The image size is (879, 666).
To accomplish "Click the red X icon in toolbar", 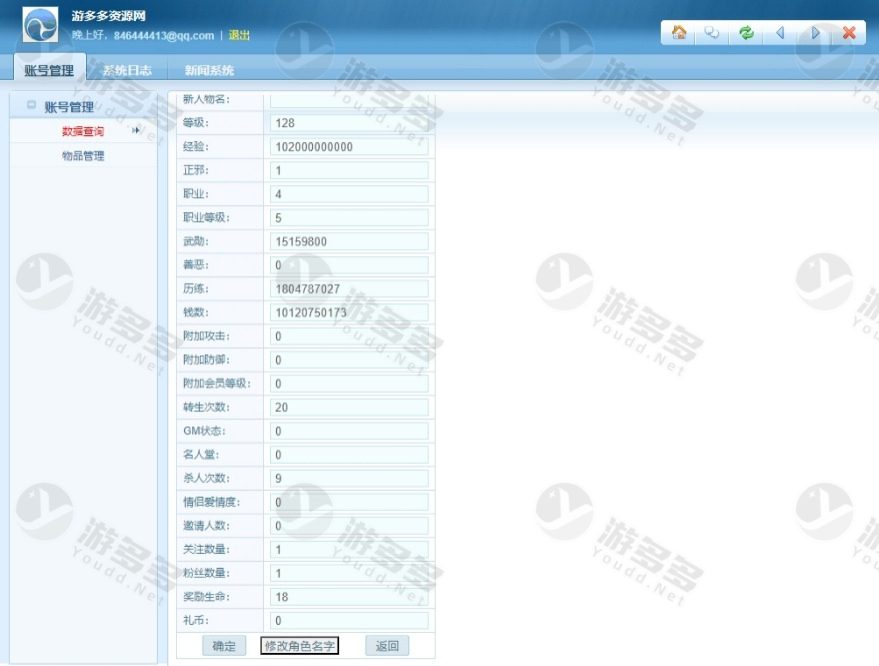I will click(x=849, y=33).
